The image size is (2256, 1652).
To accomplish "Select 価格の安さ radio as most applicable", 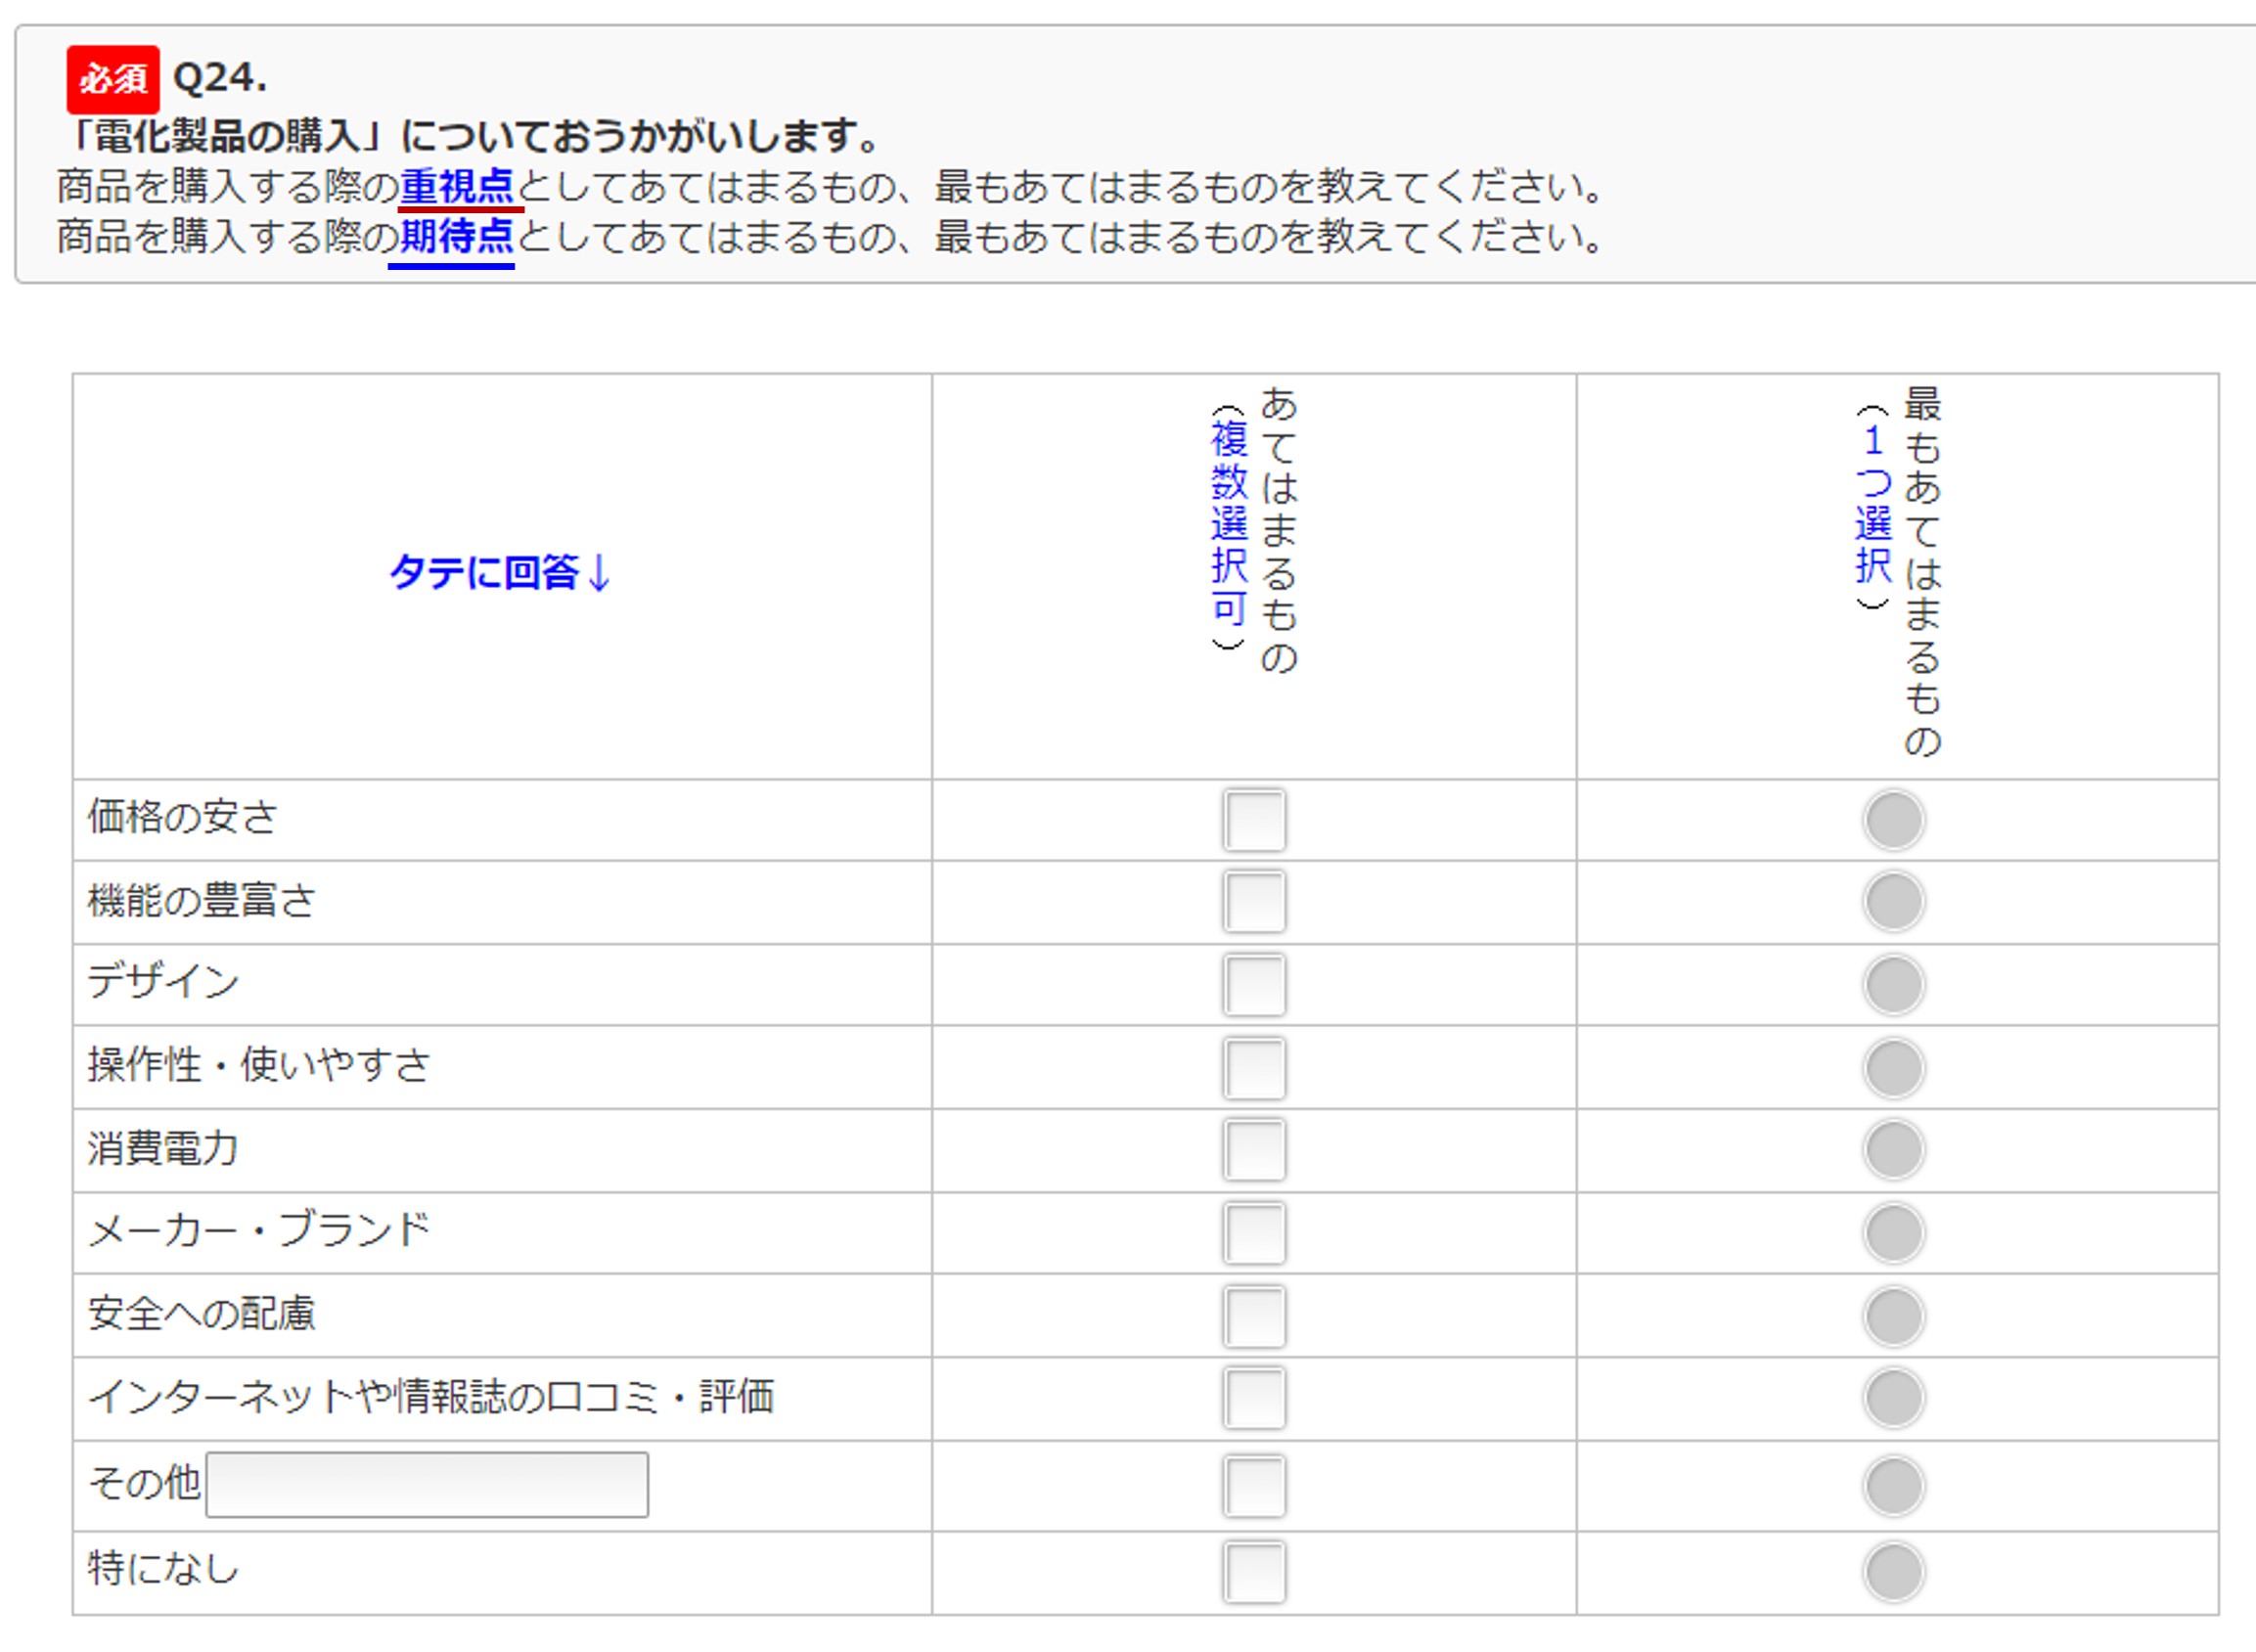I will click(x=1893, y=820).
